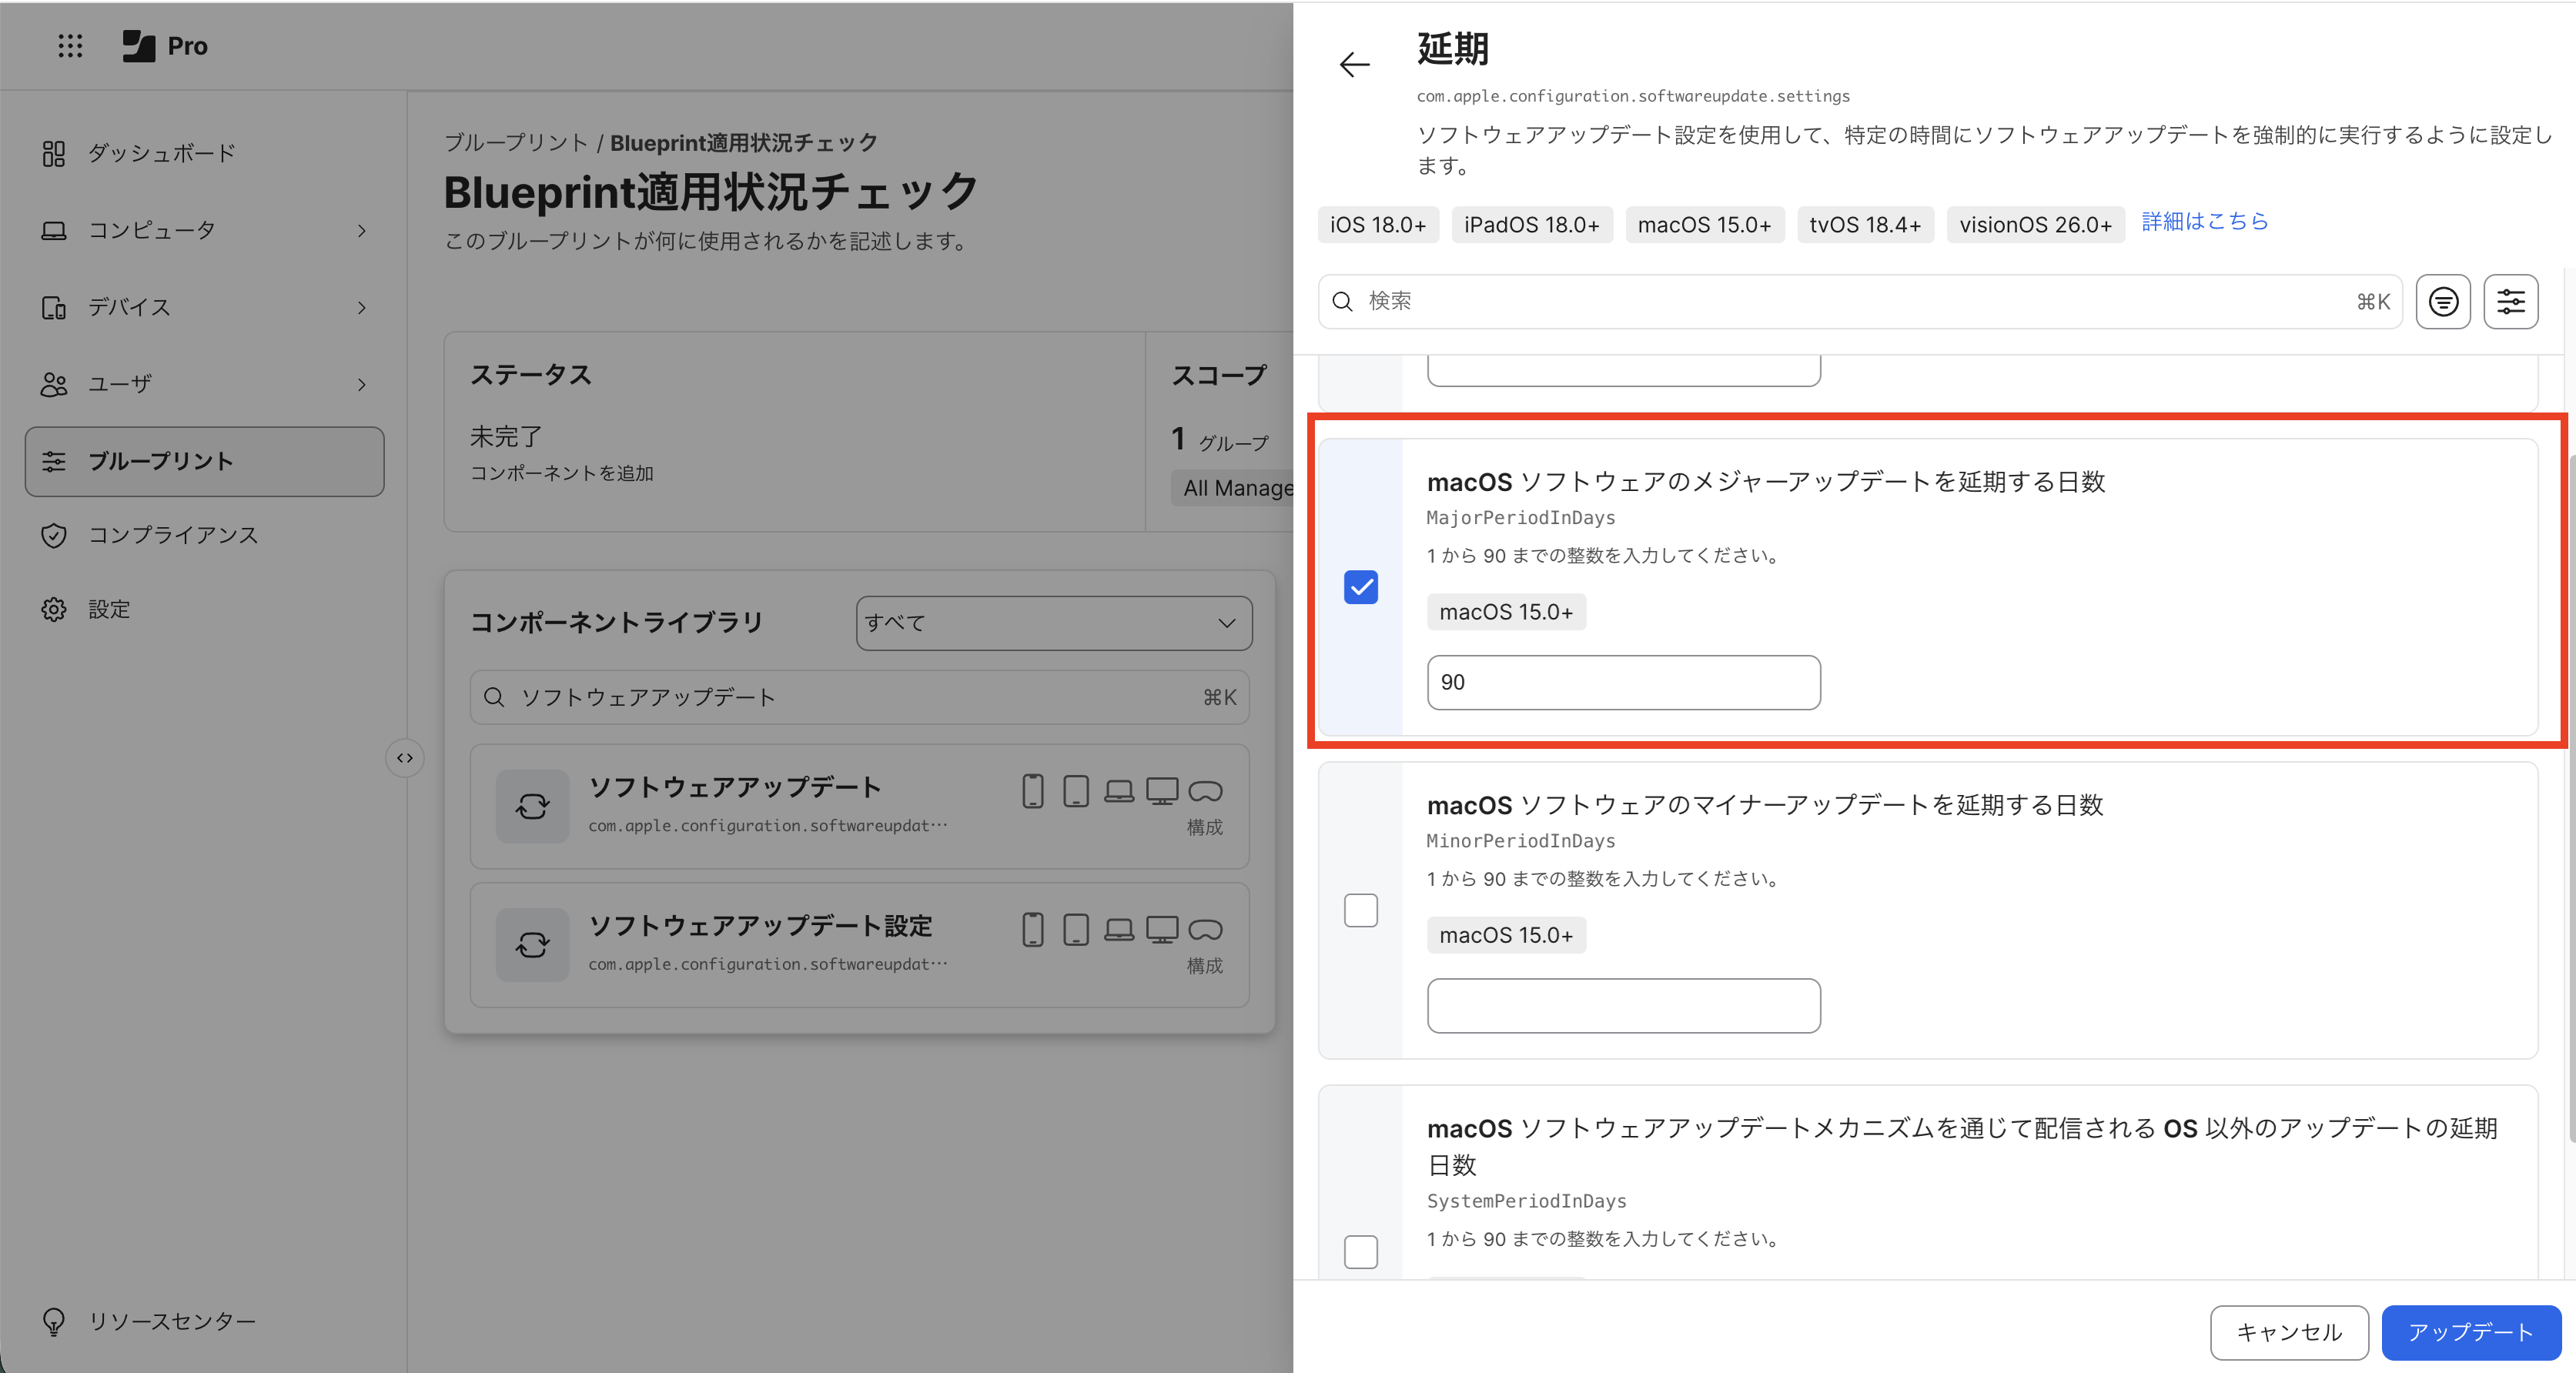Click the リソースセンター lightbulb icon
Image resolution: width=2576 pixels, height=1373 pixels.
pos(54,1321)
